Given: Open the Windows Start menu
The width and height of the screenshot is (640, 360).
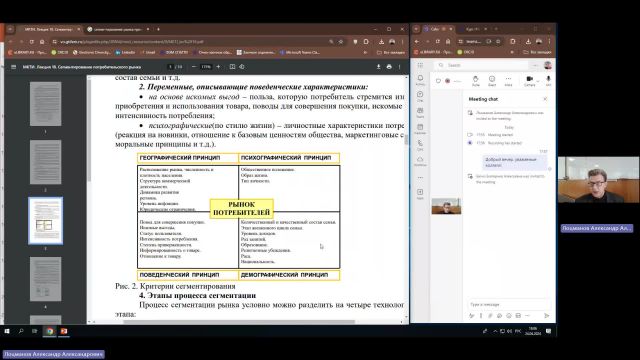Looking at the screenshot, I should tap(7, 331).
